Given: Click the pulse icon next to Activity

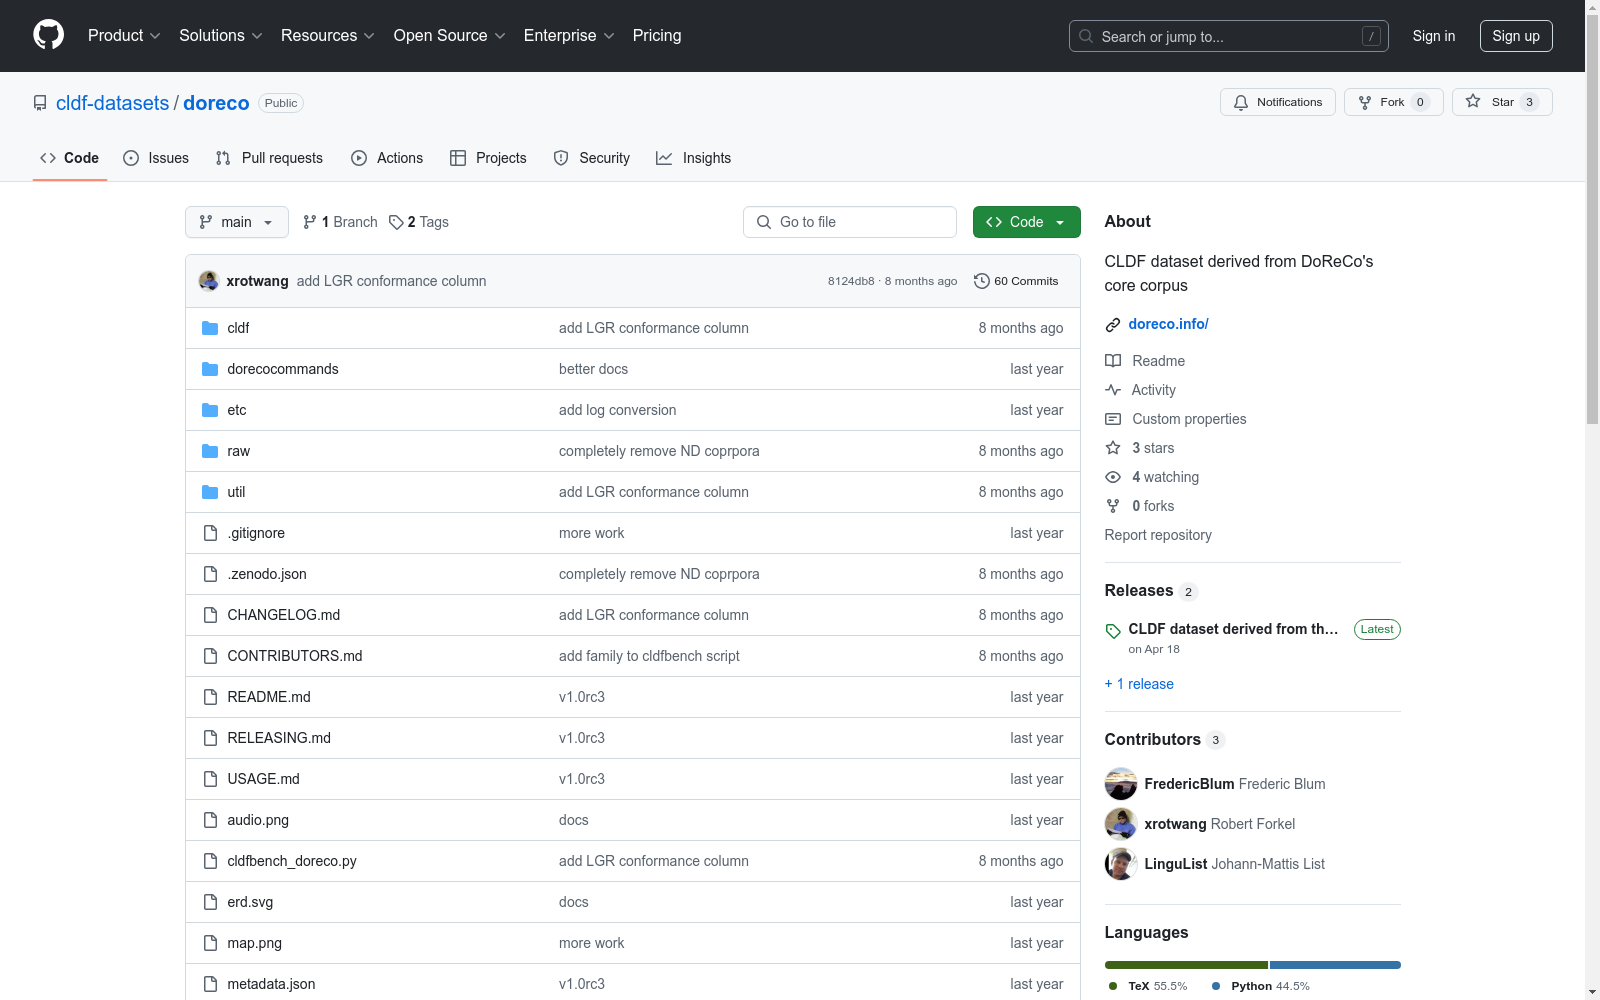Looking at the screenshot, I should [1113, 390].
